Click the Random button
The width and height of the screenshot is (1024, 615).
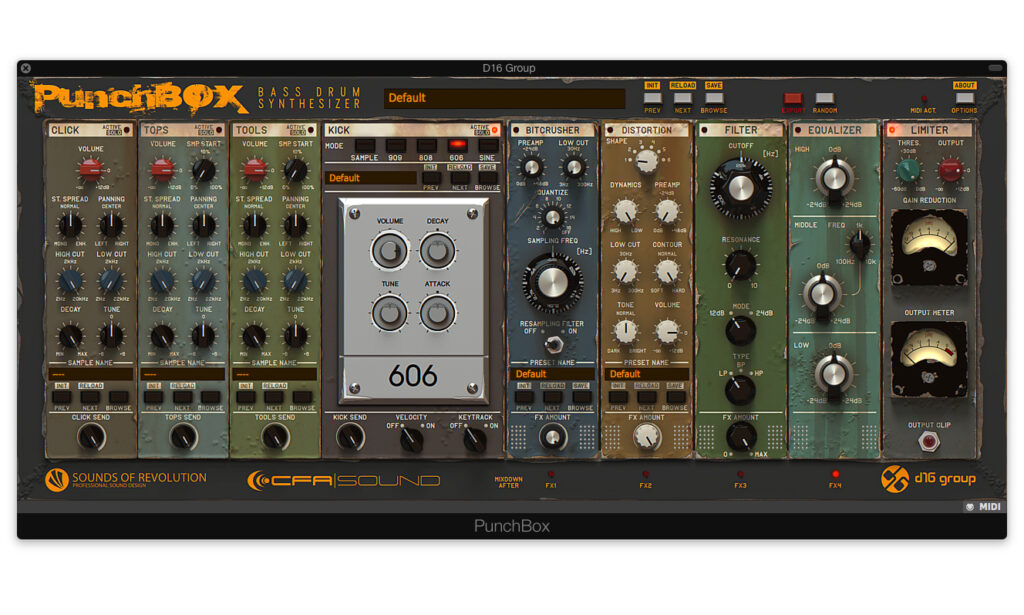pyautogui.click(x=824, y=98)
